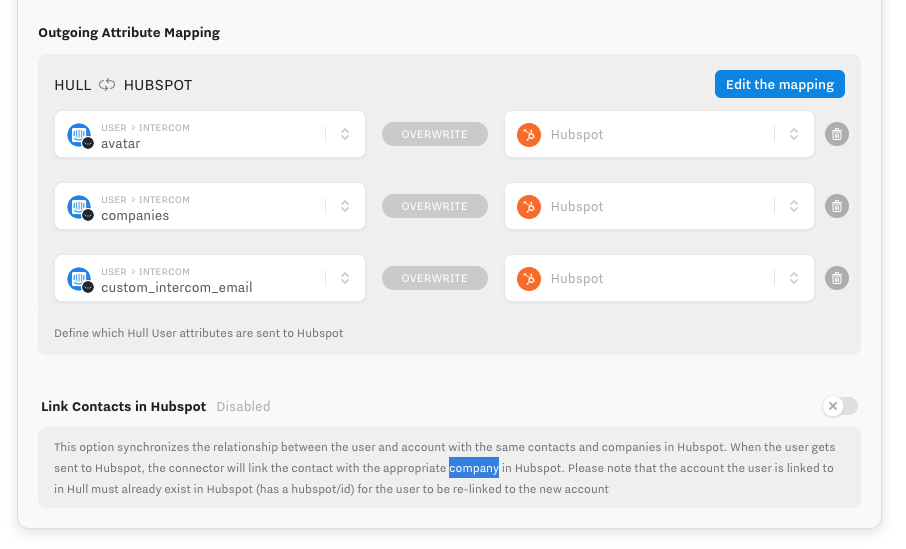Click the Disabled status text
The width and height of the screenshot is (906, 549).
pyautogui.click(x=243, y=406)
